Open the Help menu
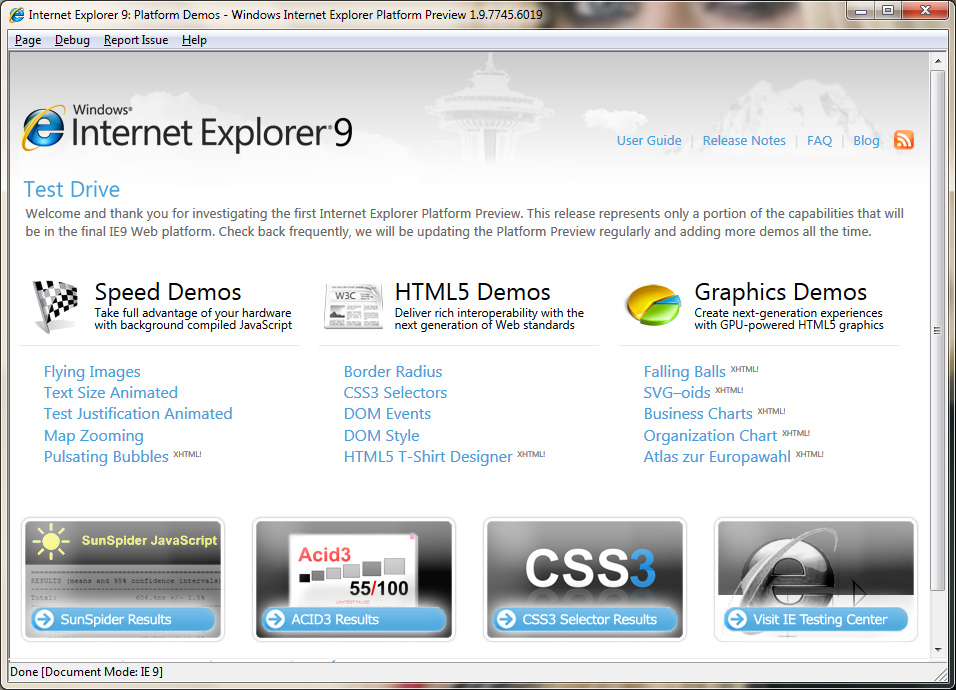 194,40
